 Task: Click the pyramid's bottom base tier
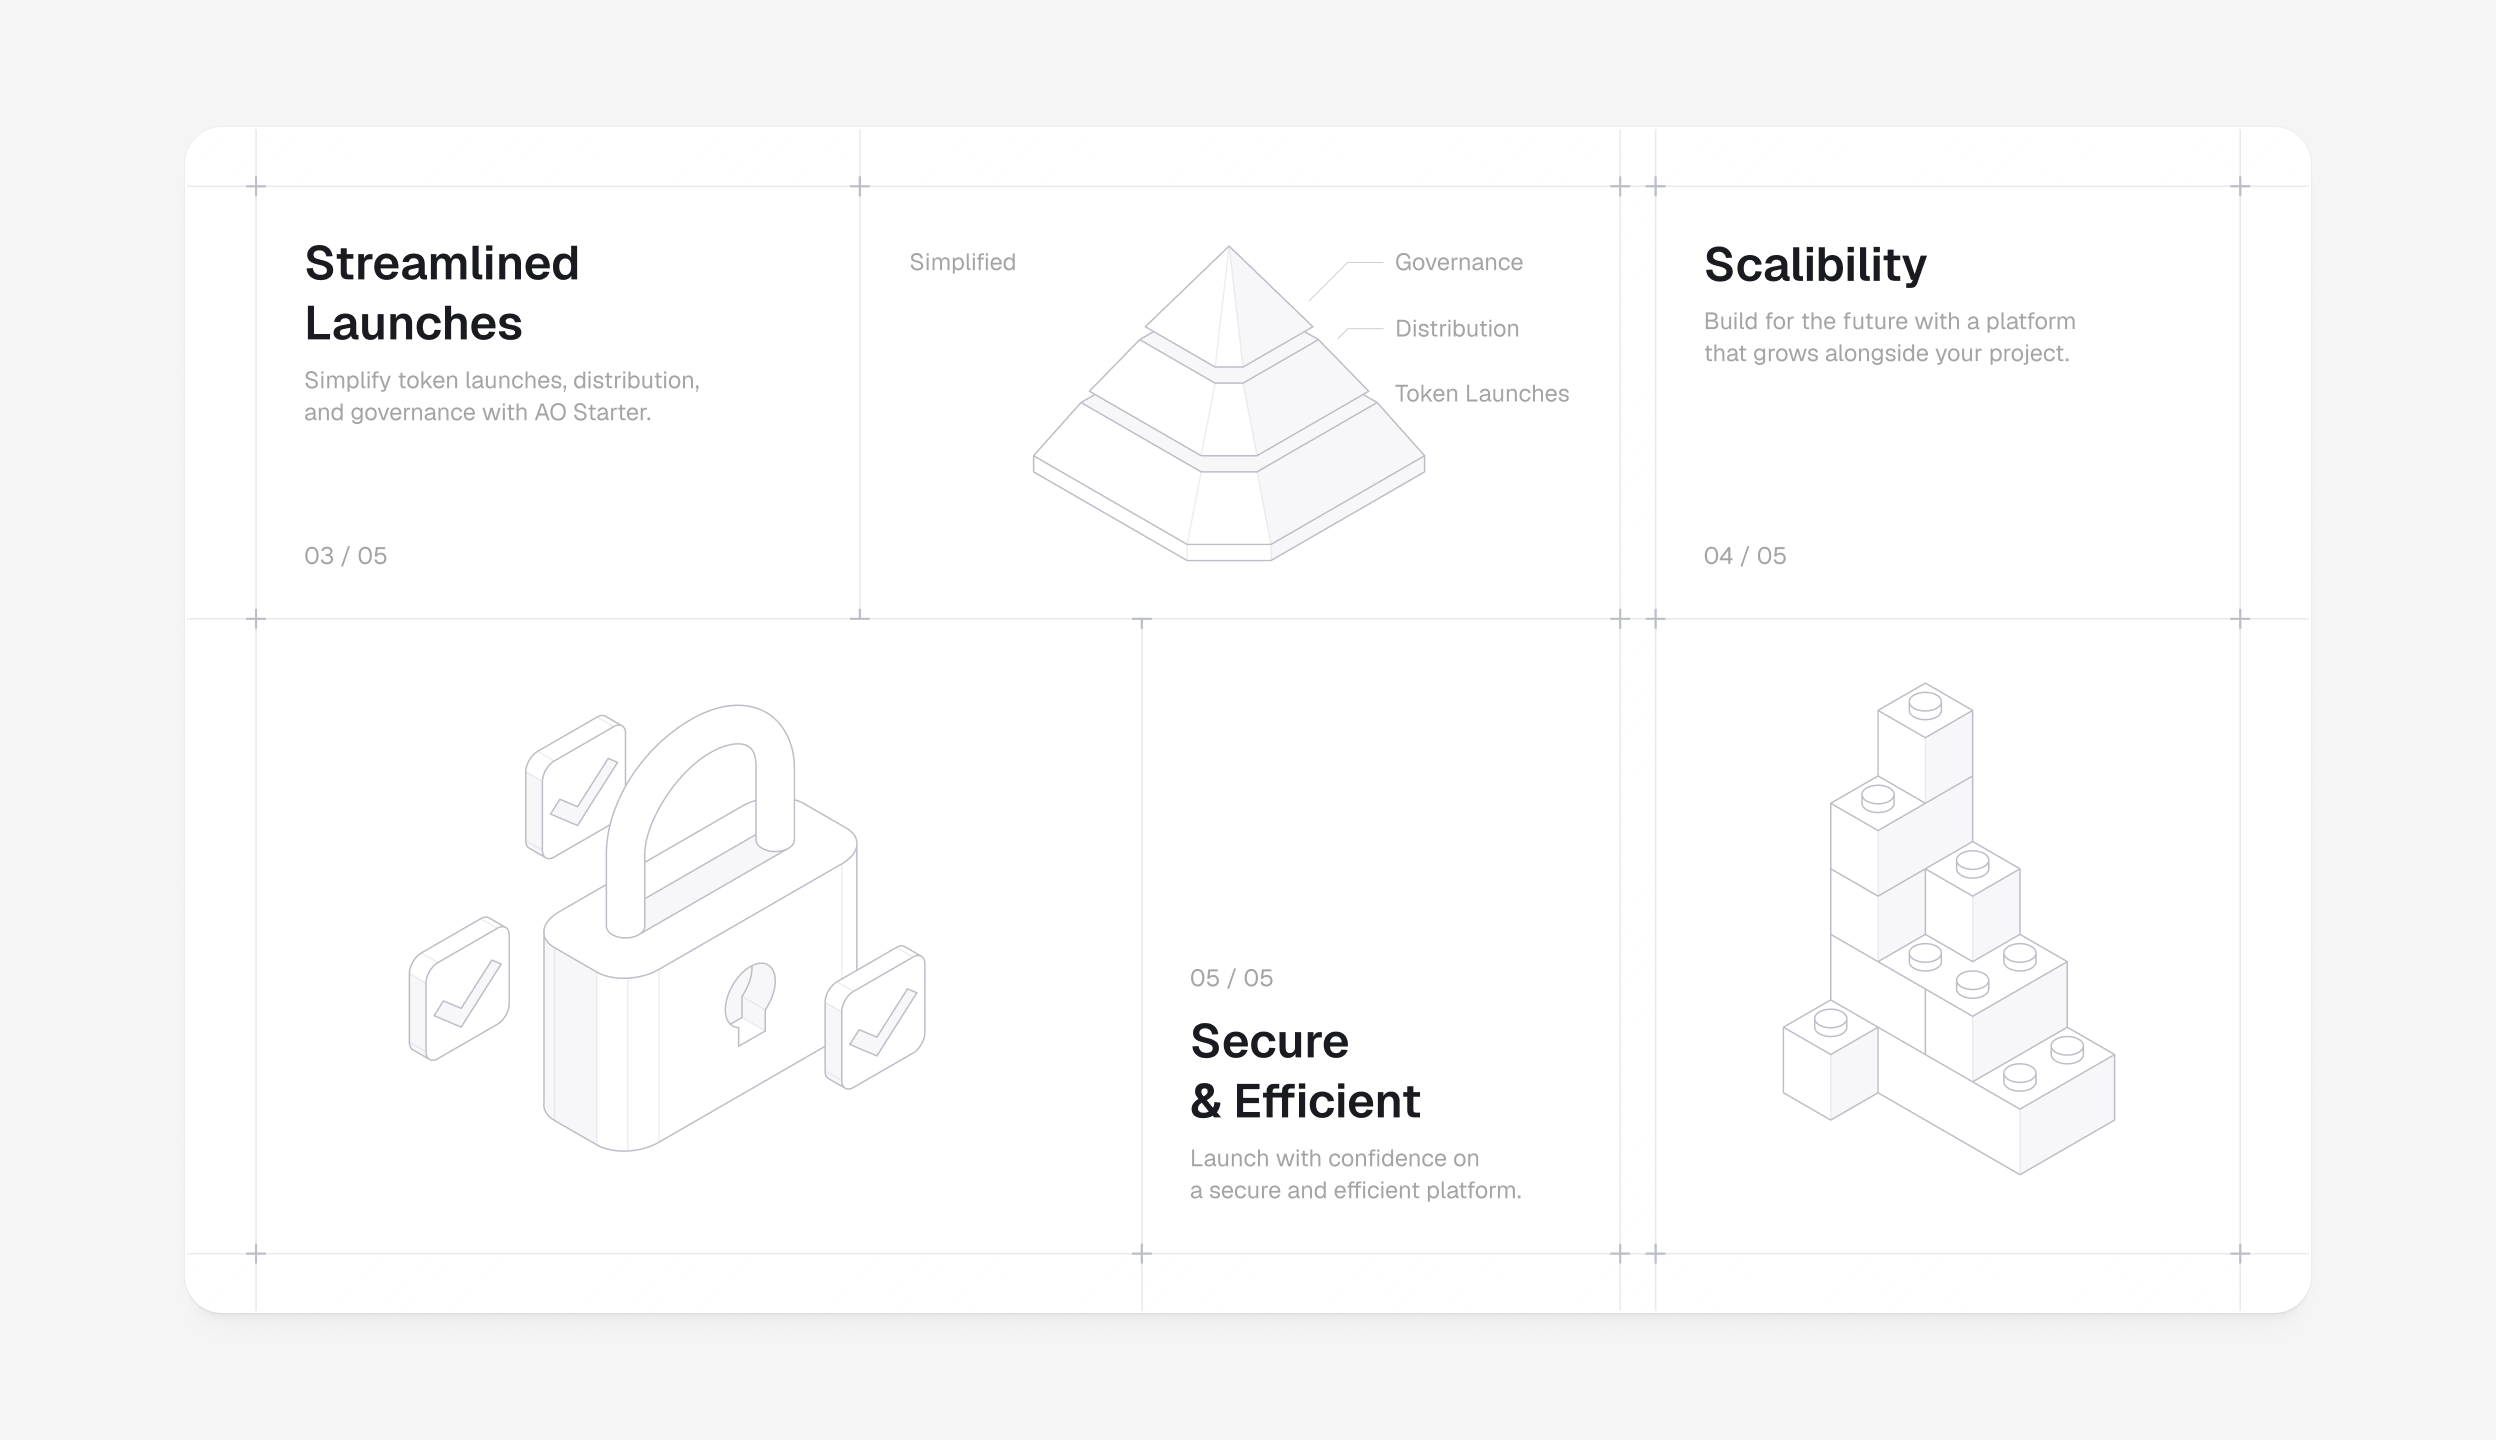point(1228,500)
